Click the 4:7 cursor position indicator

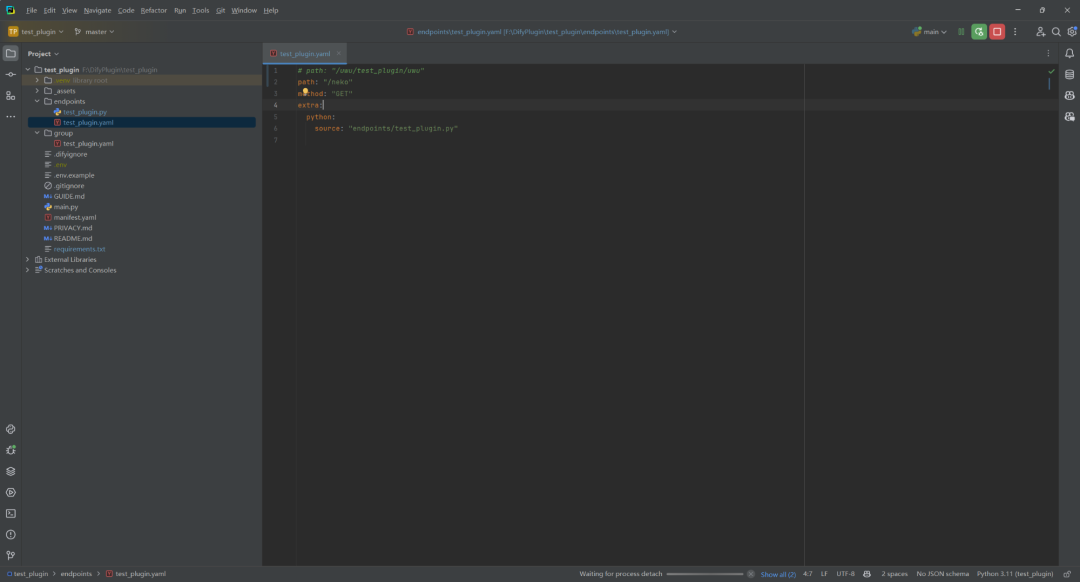[807, 574]
